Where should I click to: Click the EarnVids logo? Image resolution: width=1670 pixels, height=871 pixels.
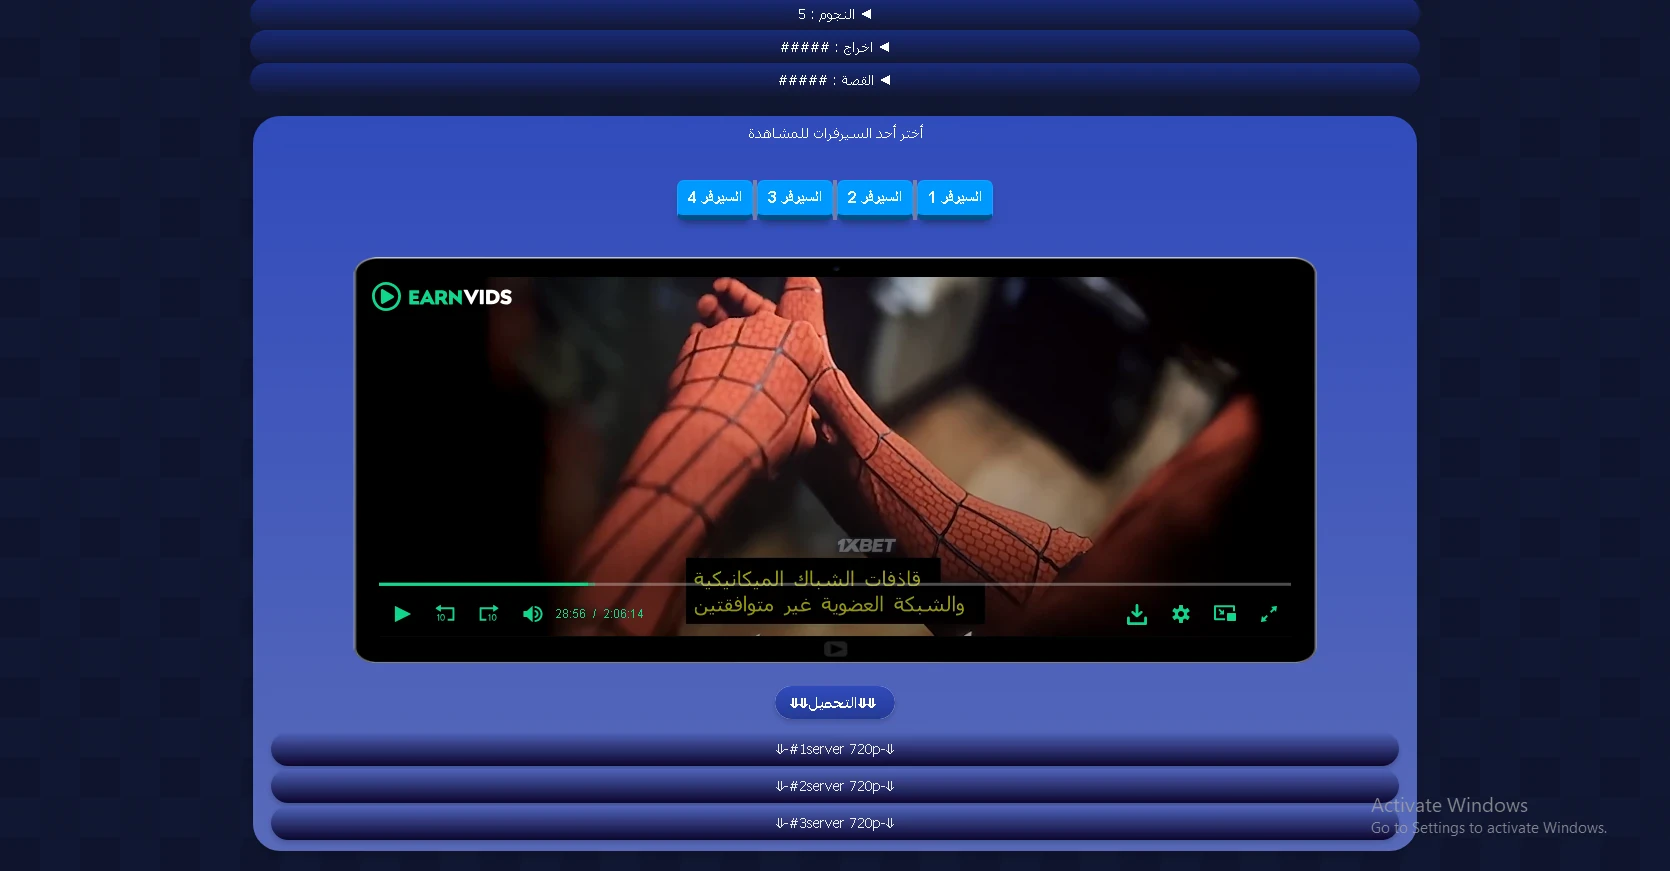(442, 297)
